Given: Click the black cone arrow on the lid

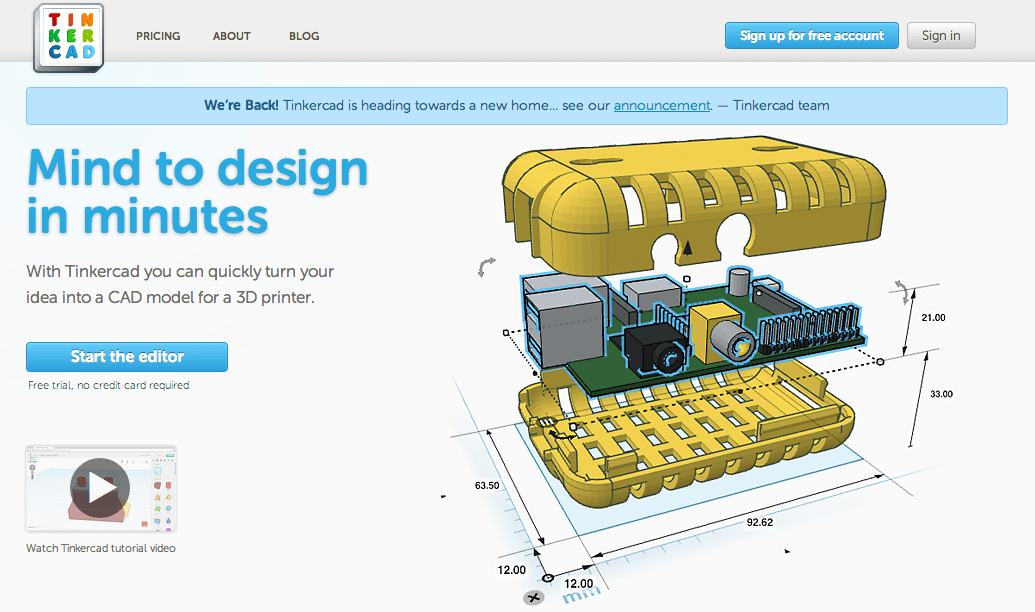Looking at the screenshot, I should pos(687,248).
